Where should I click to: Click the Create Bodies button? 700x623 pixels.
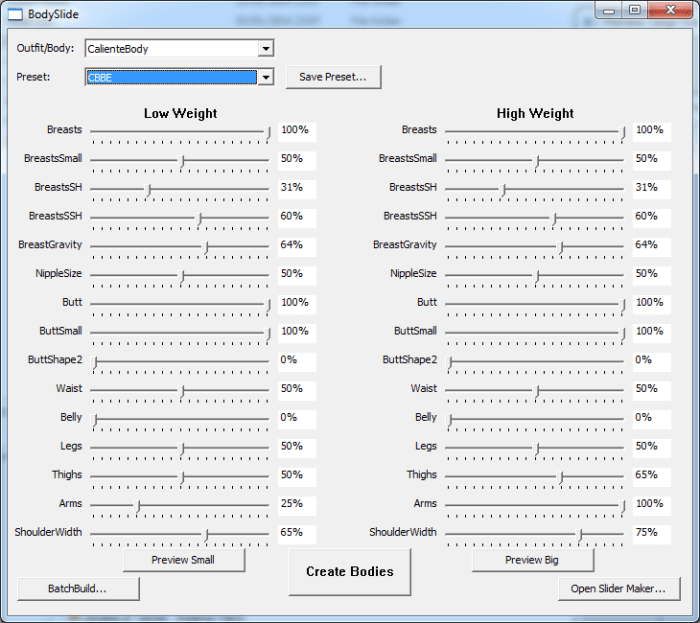(x=350, y=572)
